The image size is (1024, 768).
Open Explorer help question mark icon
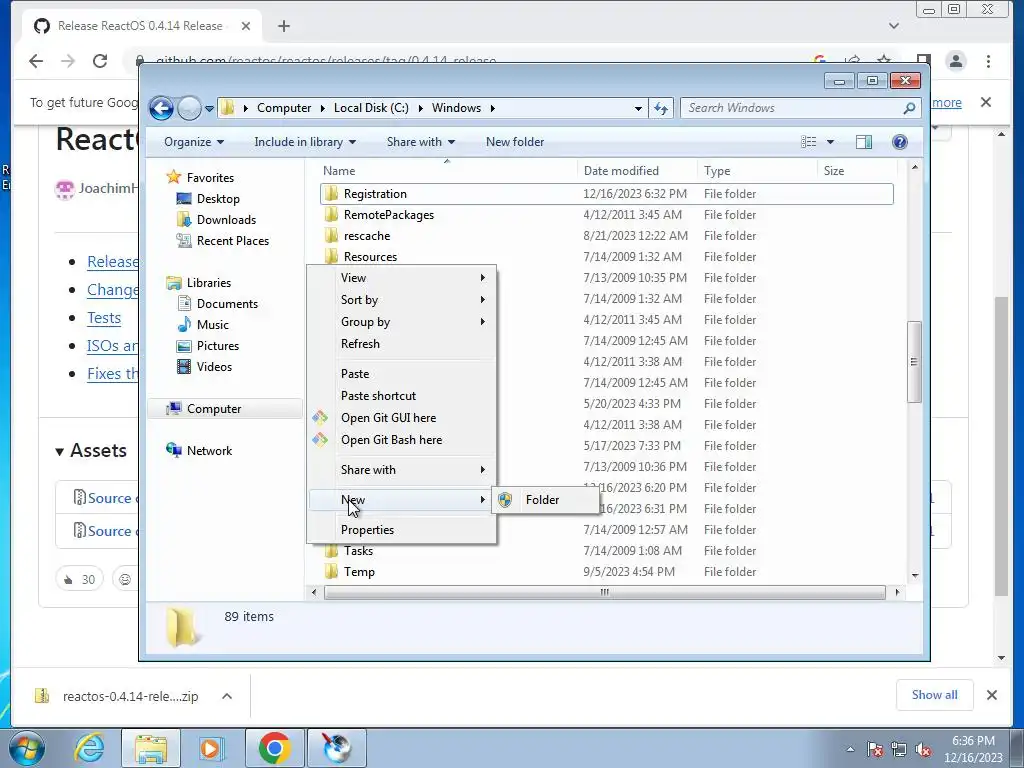tap(899, 142)
